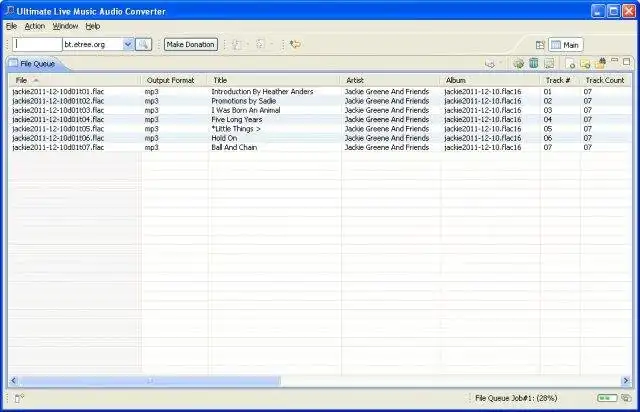Sort by the Output Format column header
The height and width of the screenshot is (412, 640).
point(173,80)
